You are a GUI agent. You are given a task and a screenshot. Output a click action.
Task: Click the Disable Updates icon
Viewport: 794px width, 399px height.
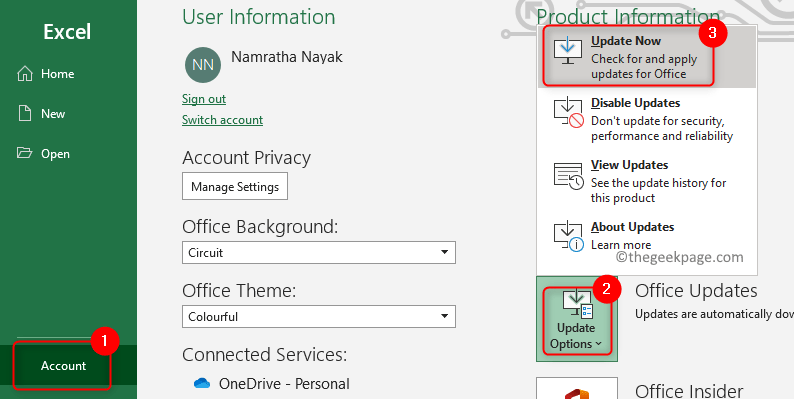click(x=569, y=111)
